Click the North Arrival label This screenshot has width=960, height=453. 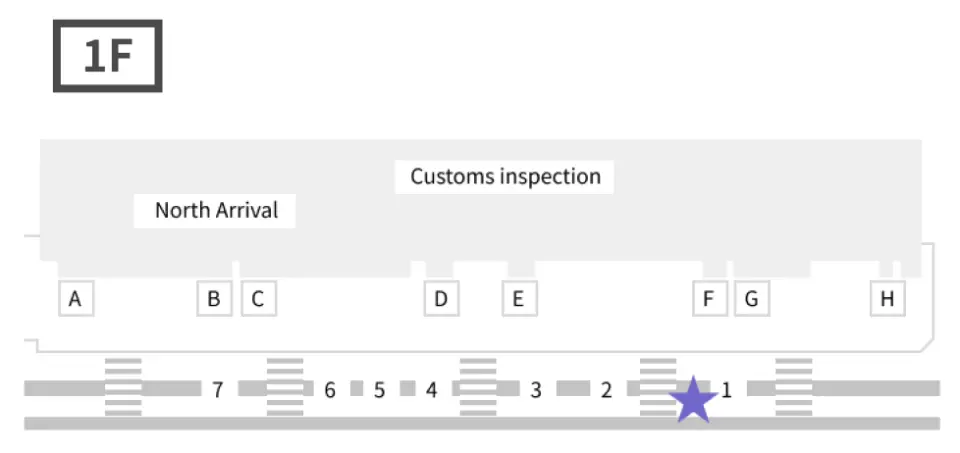tap(216, 211)
